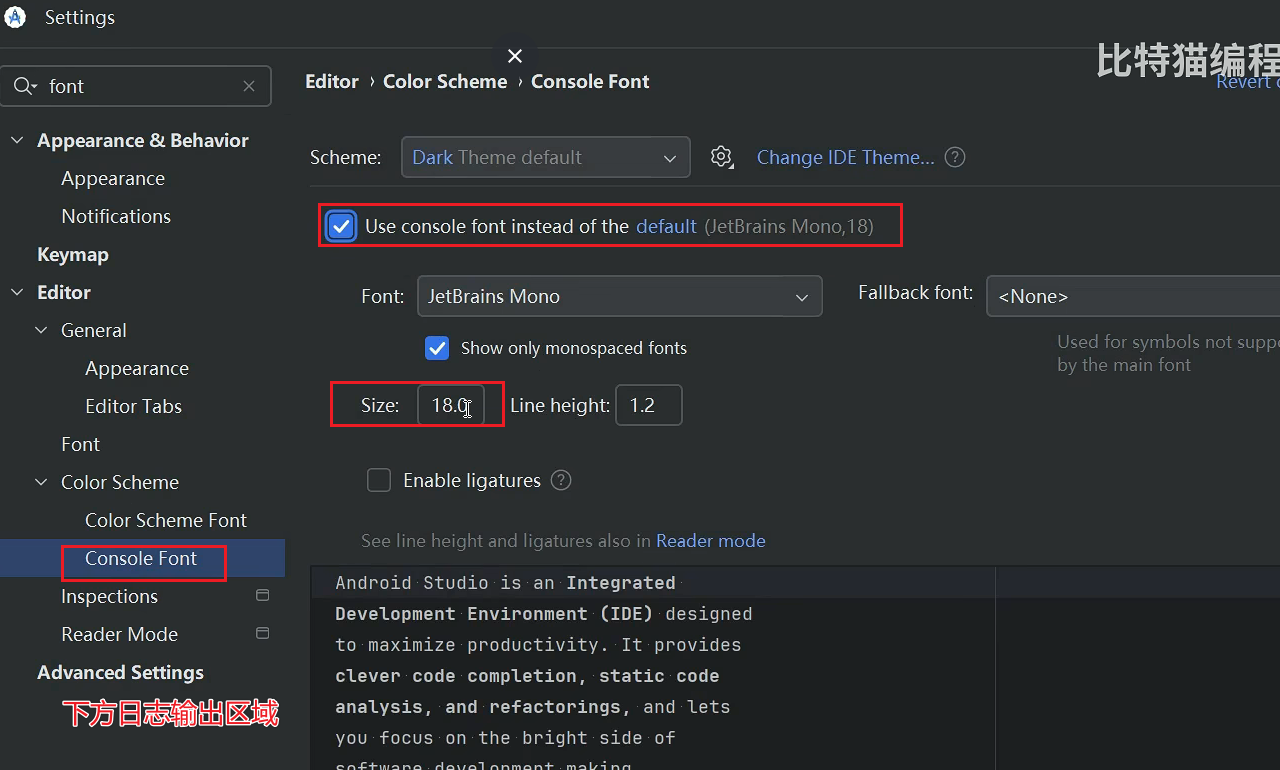Collapse Appearance & Behavior section
Image resolution: width=1280 pixels, height=770 pixels.
17,140
